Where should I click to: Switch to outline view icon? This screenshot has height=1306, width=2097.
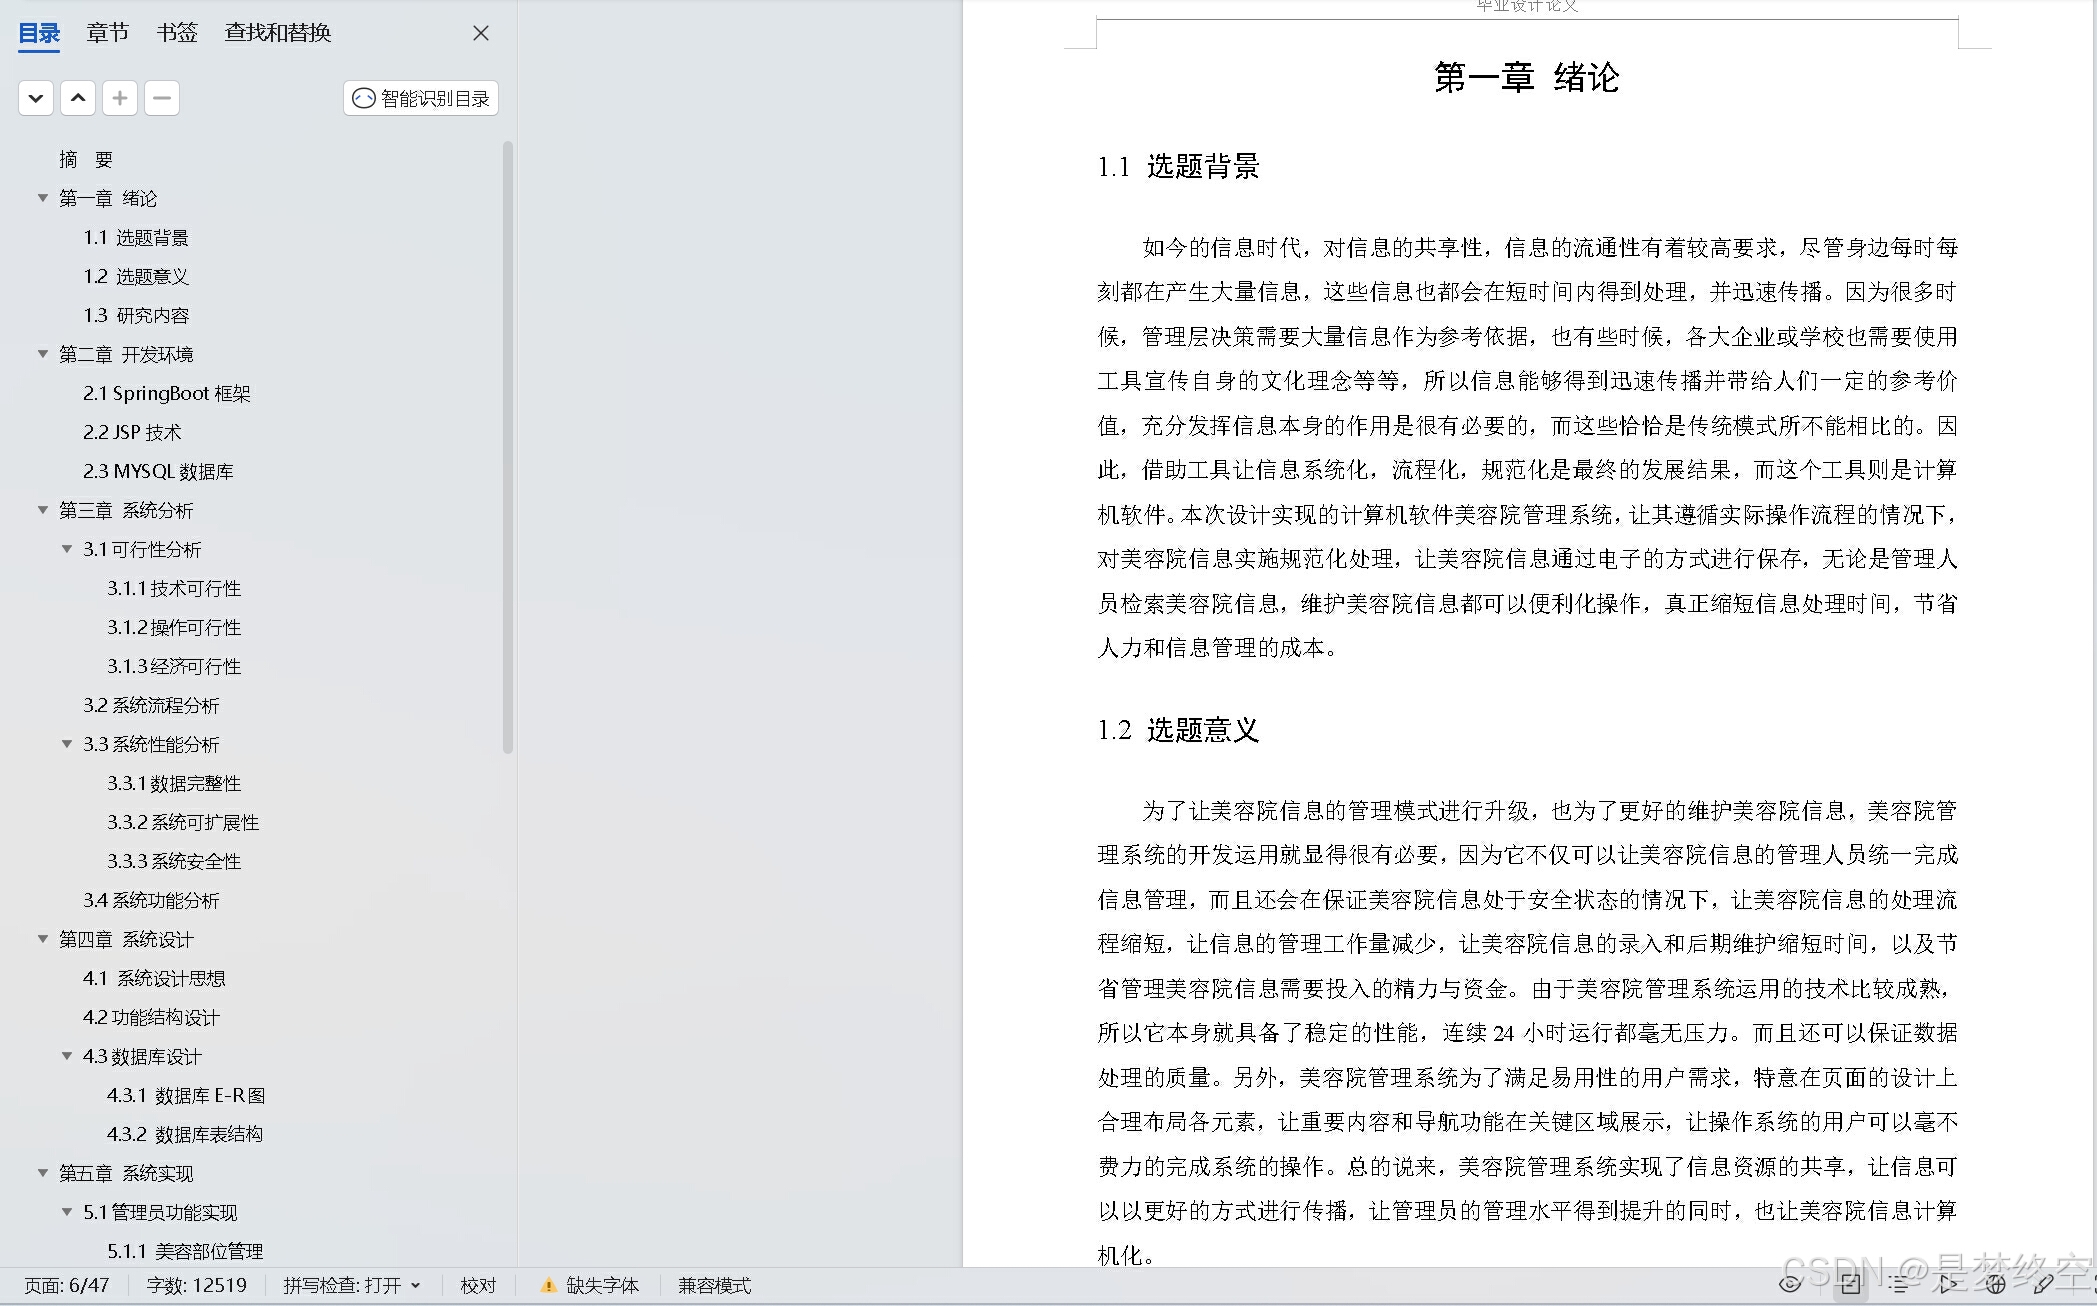(x=1898, y=1284)
